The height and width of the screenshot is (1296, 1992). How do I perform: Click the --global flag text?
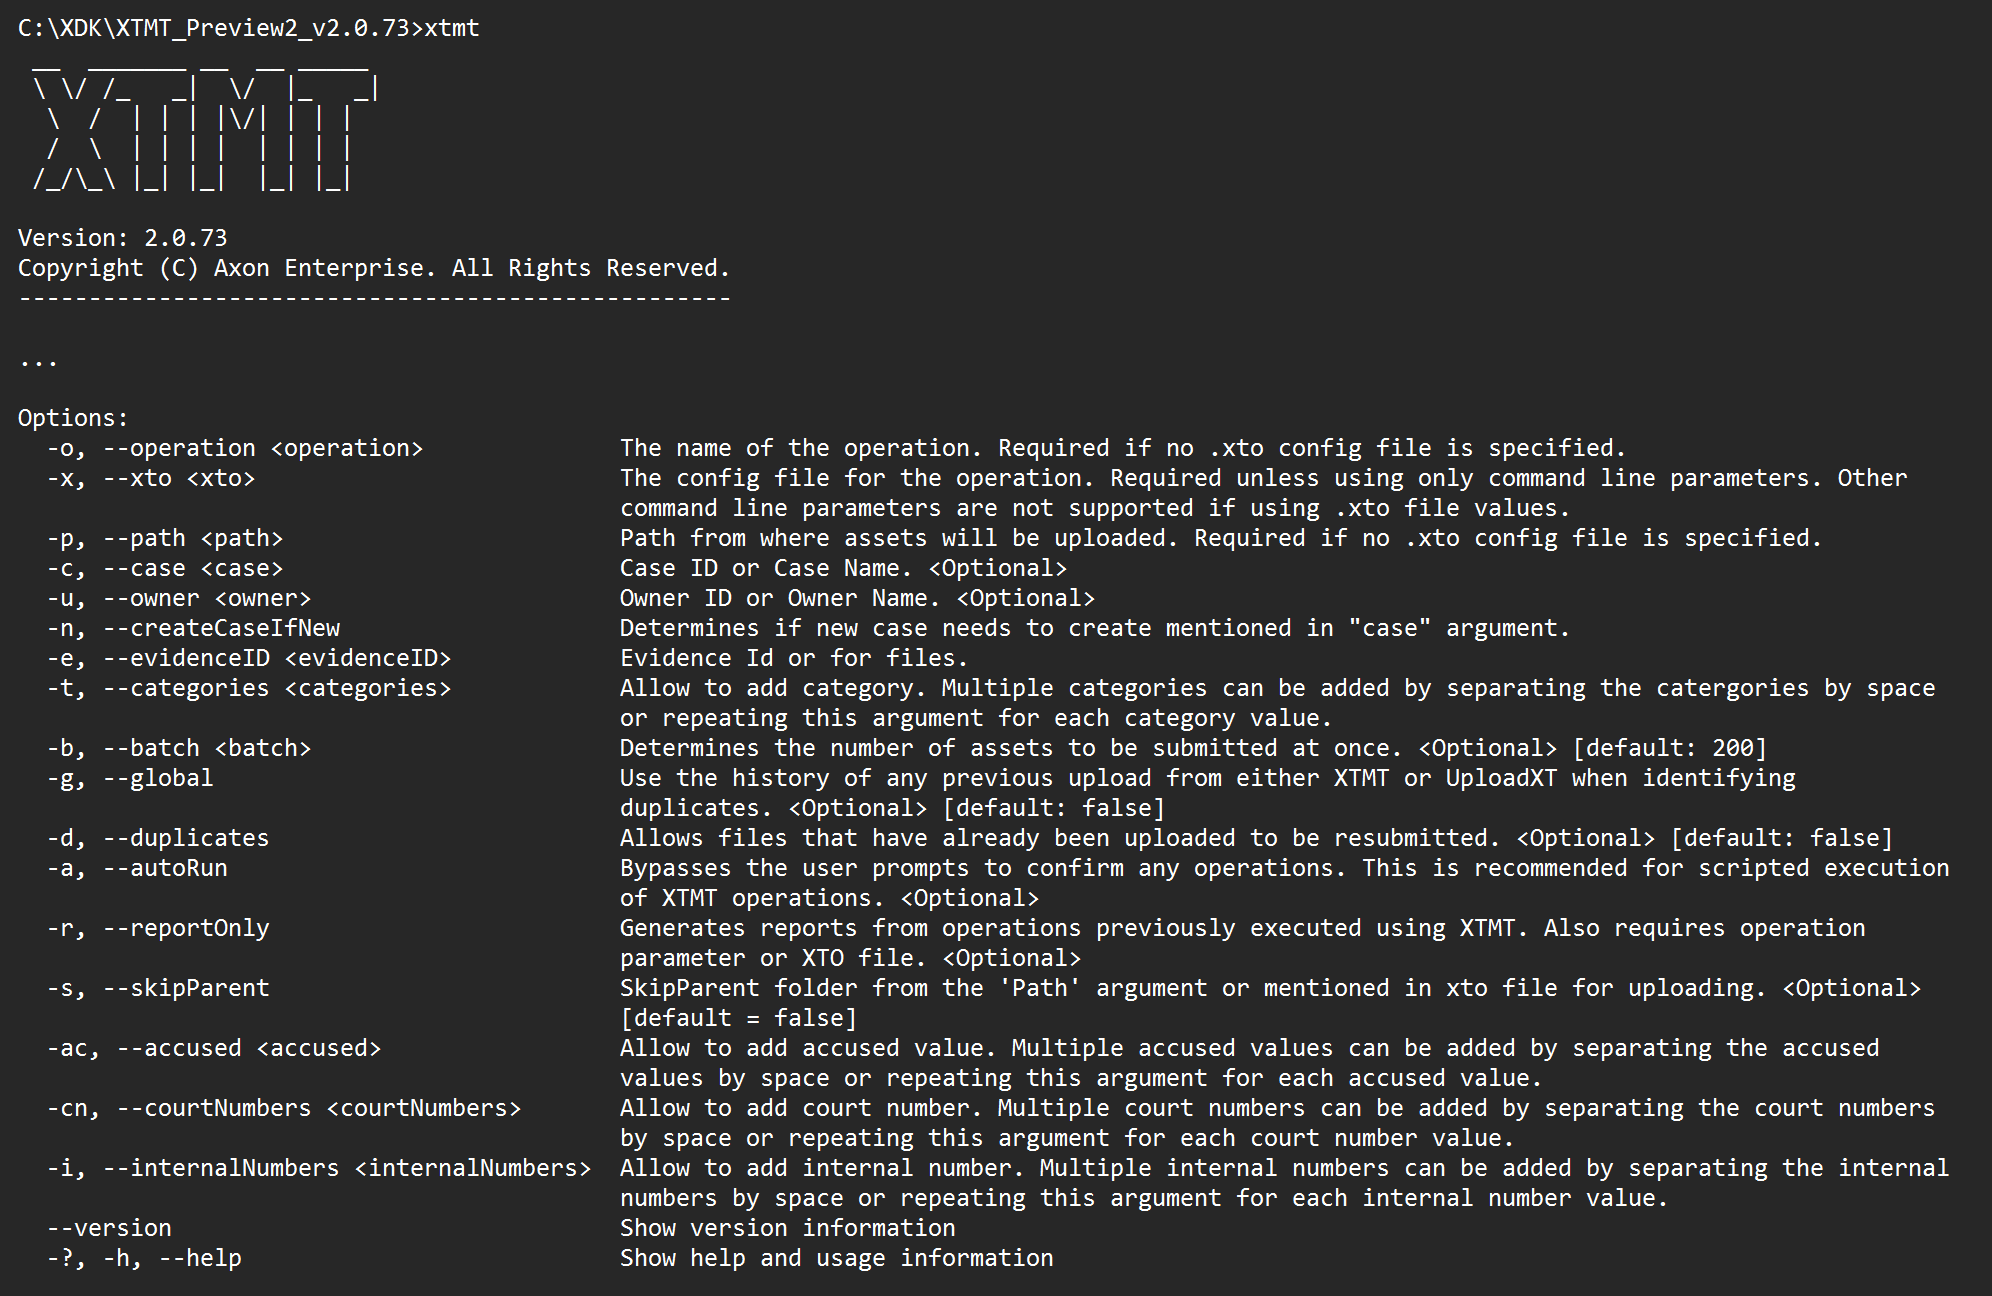pos(158,778)
